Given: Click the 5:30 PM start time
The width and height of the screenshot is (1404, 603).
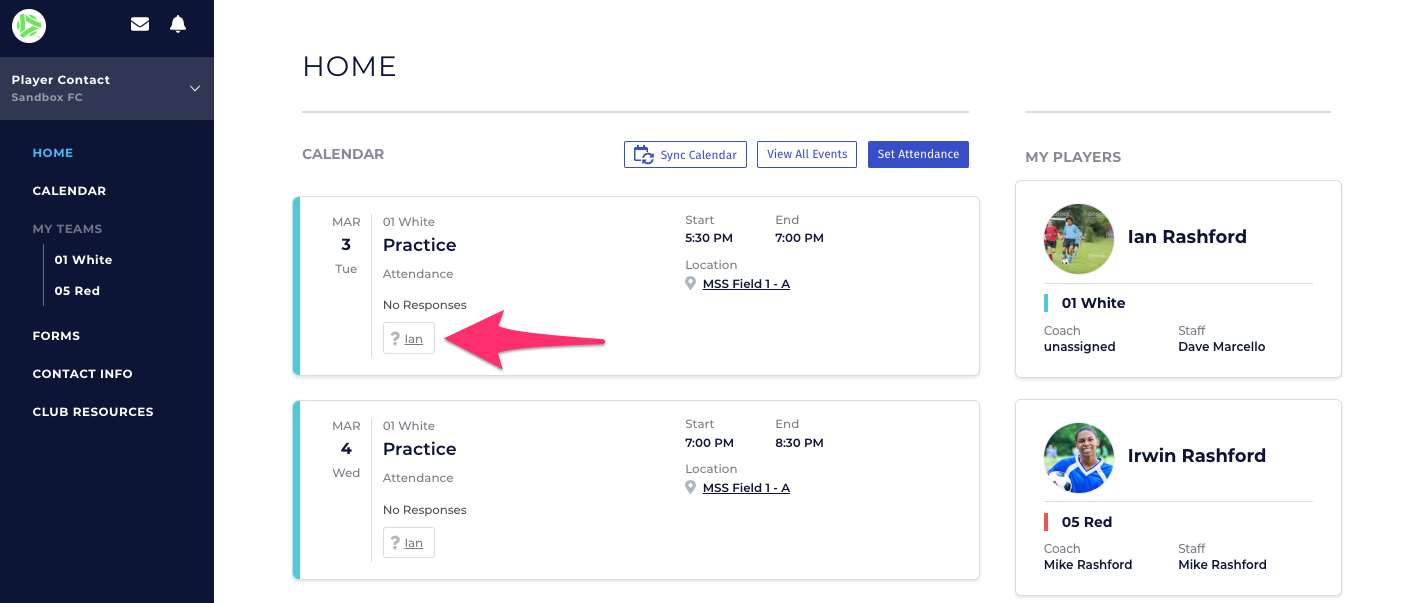Looking at the screenshot, I should (709, 238).
